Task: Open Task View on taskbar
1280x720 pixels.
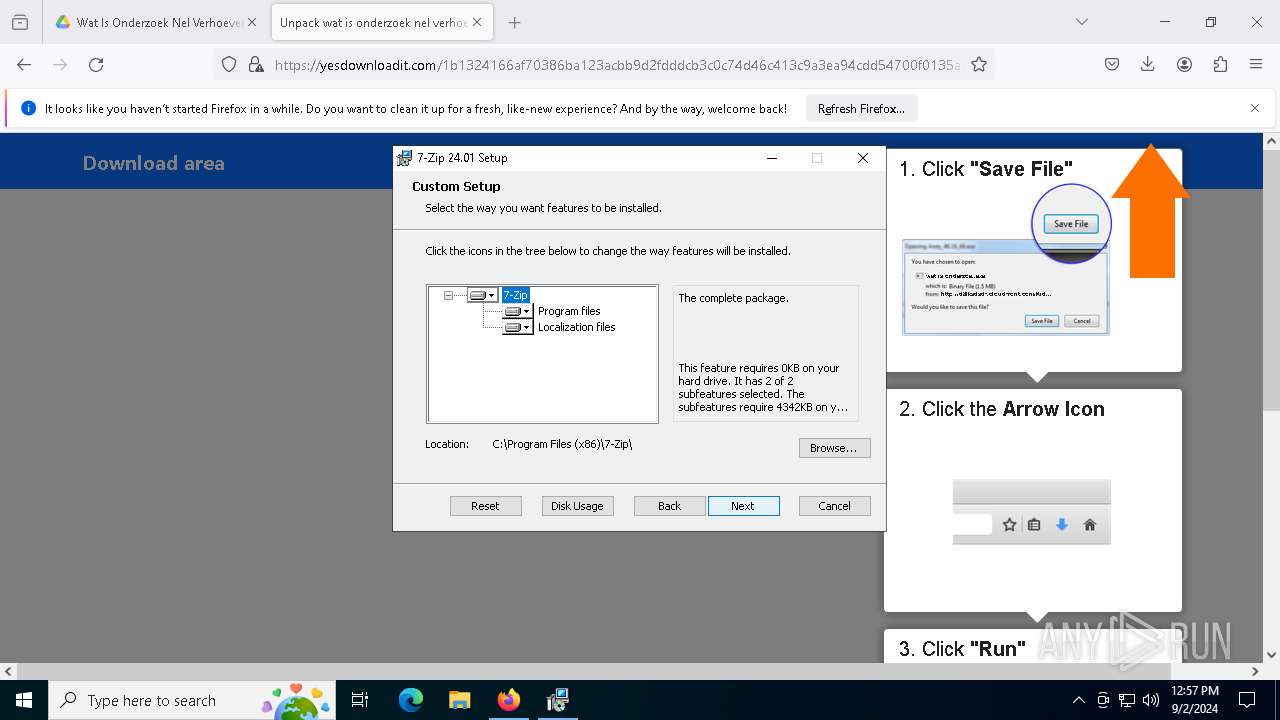Action: 360,700
